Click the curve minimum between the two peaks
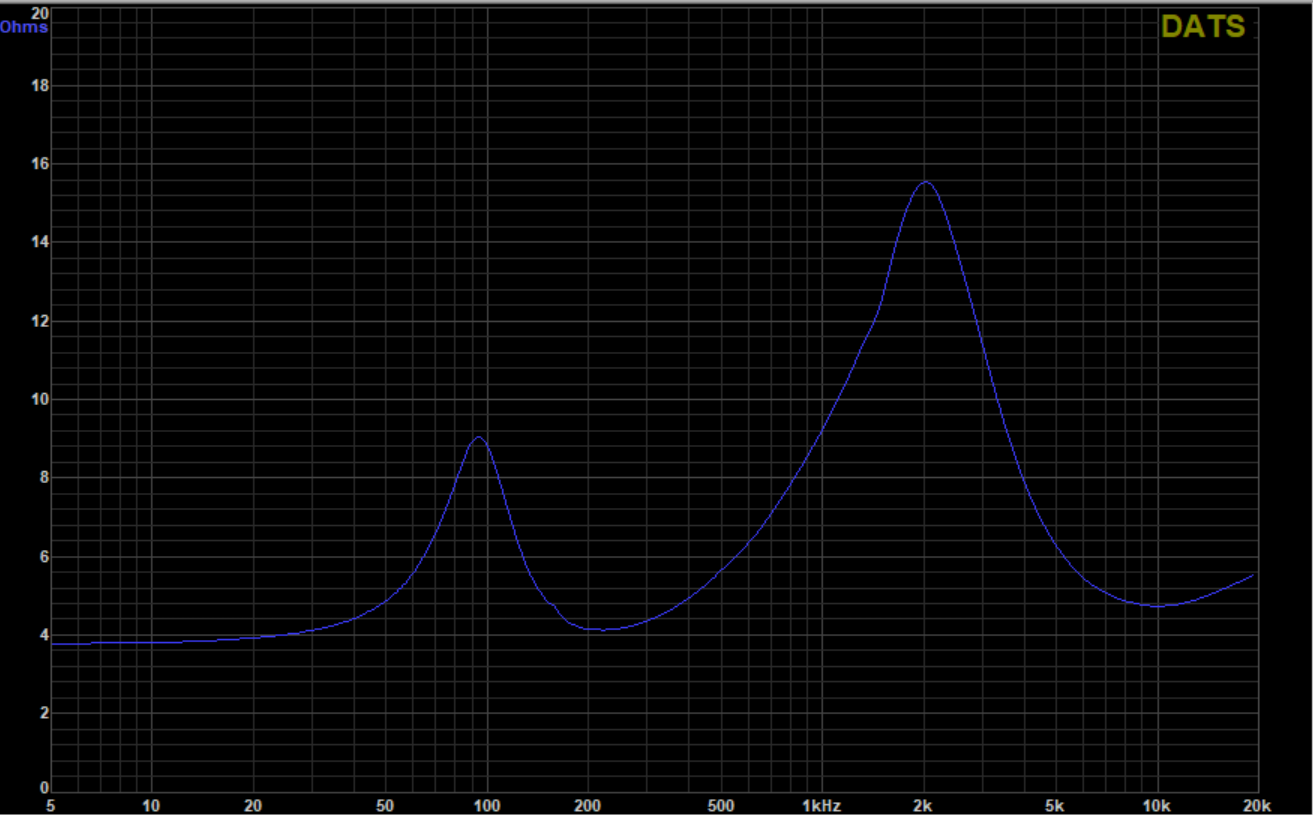This screenshot has height=815, width=1313. [603, 630]
